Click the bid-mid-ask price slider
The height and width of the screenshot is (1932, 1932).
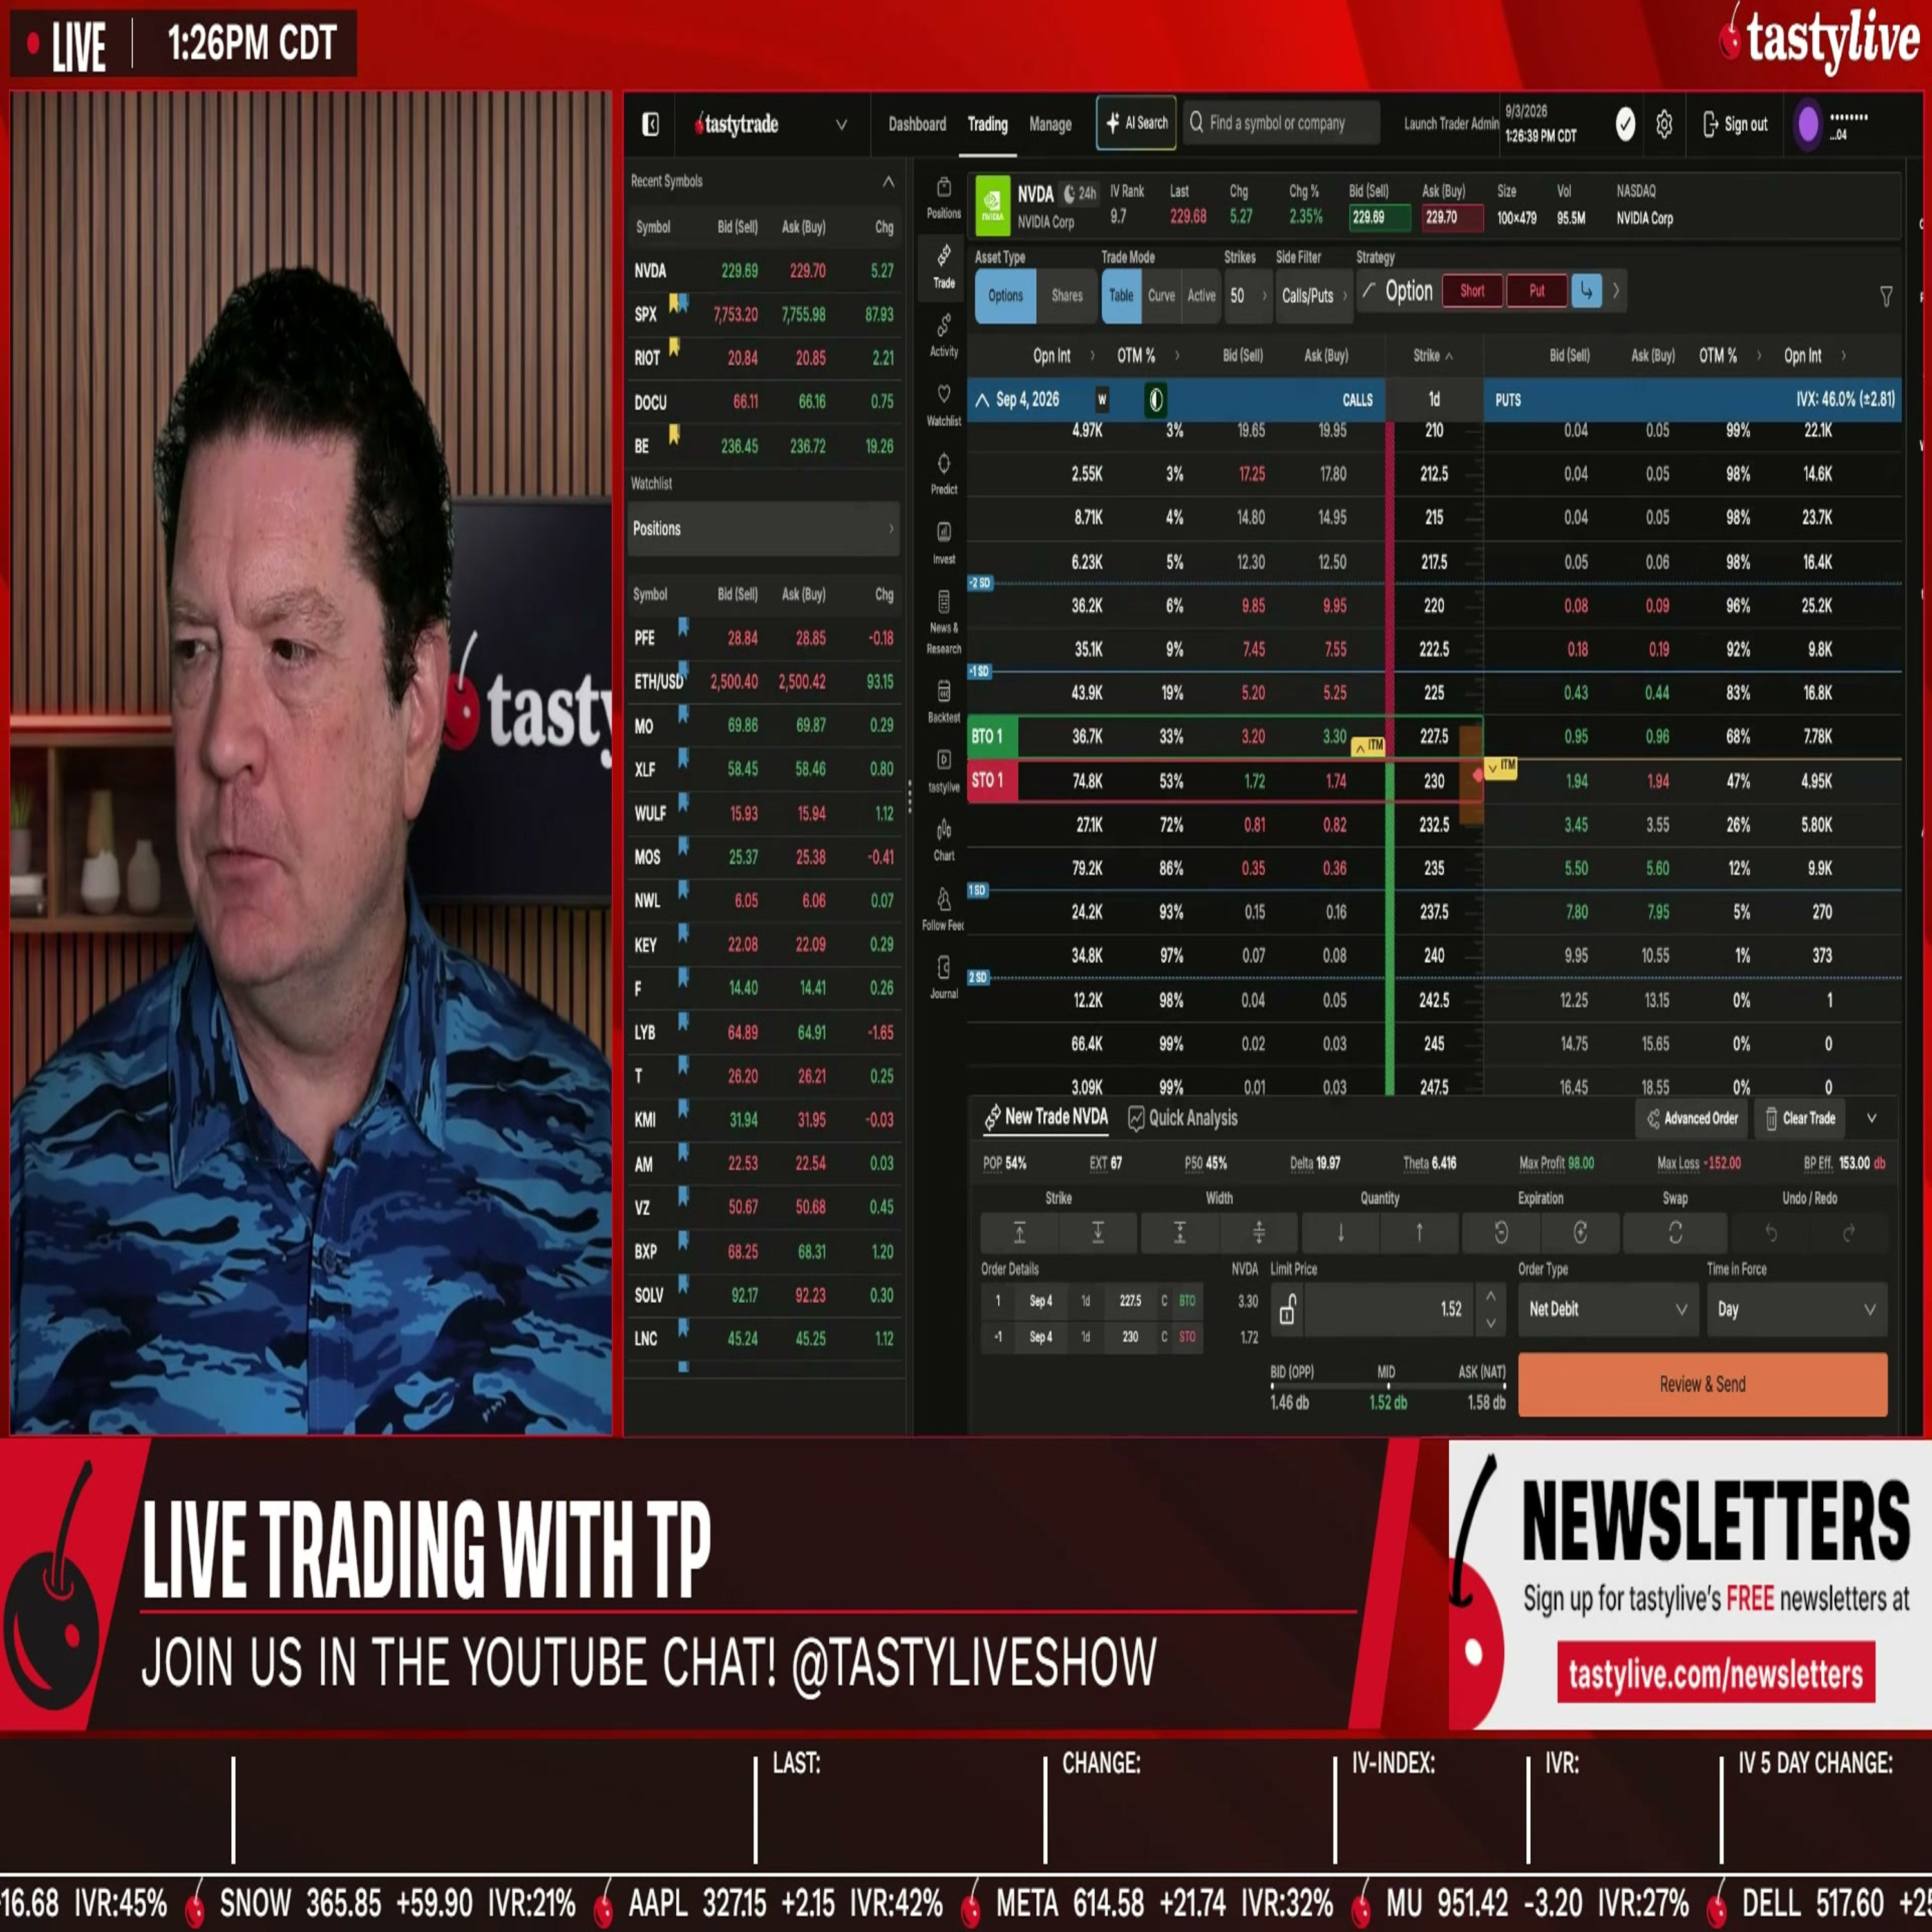pyautogui.click(x=1387, y=1386)
